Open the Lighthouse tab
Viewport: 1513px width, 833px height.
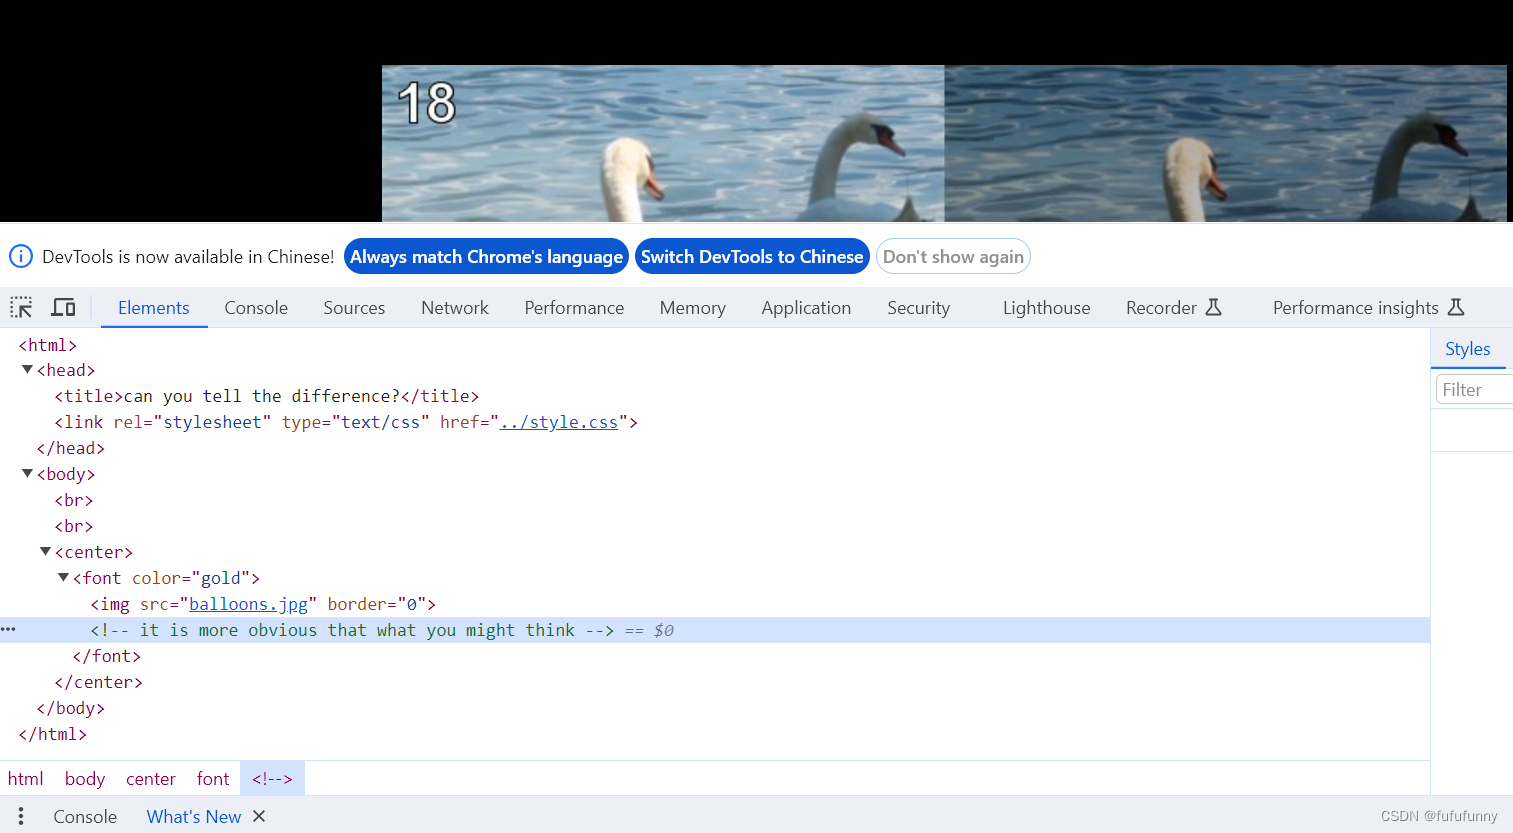tap(1046, 308)
